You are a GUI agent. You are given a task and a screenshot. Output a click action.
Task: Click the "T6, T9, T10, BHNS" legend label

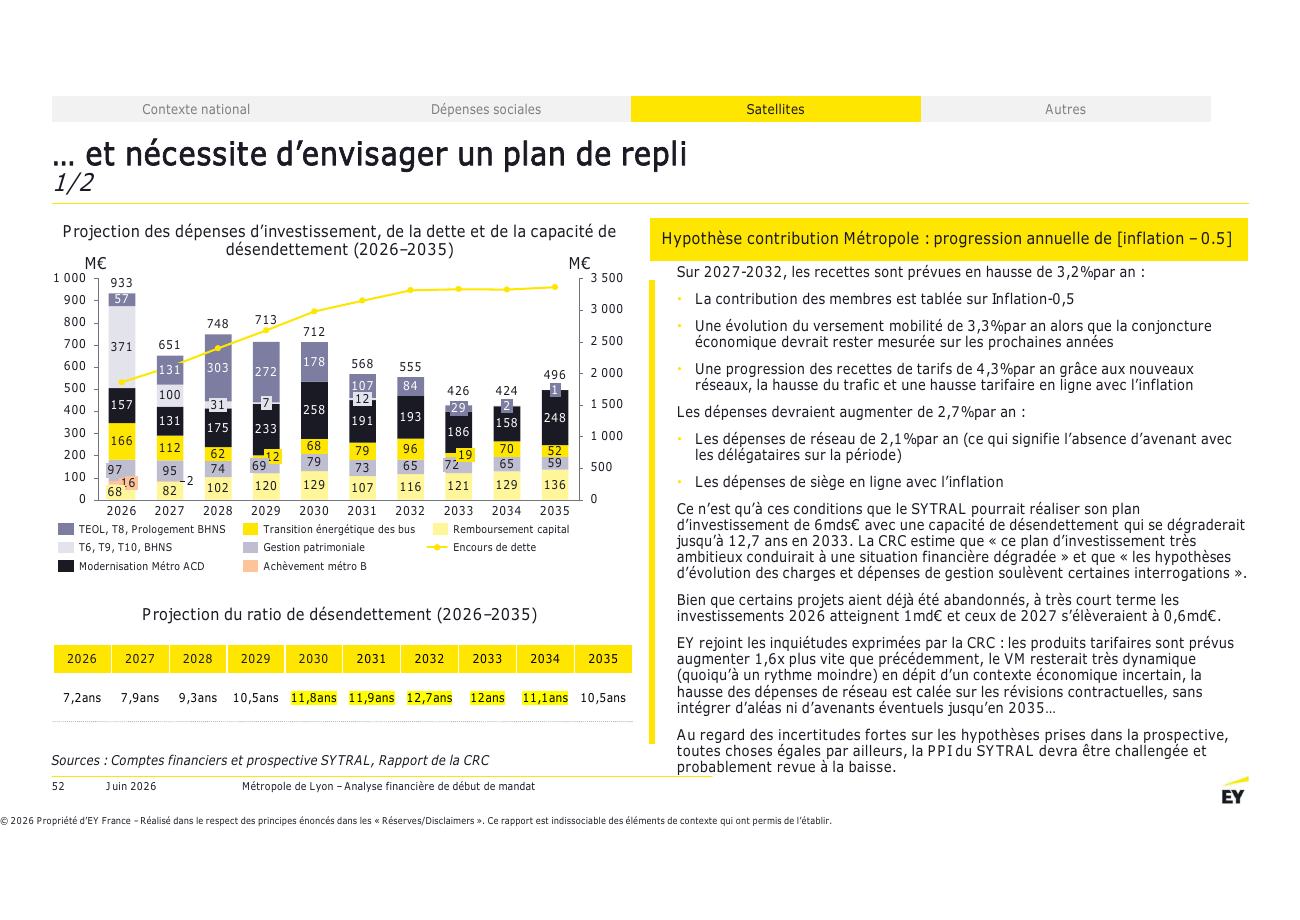125,547
